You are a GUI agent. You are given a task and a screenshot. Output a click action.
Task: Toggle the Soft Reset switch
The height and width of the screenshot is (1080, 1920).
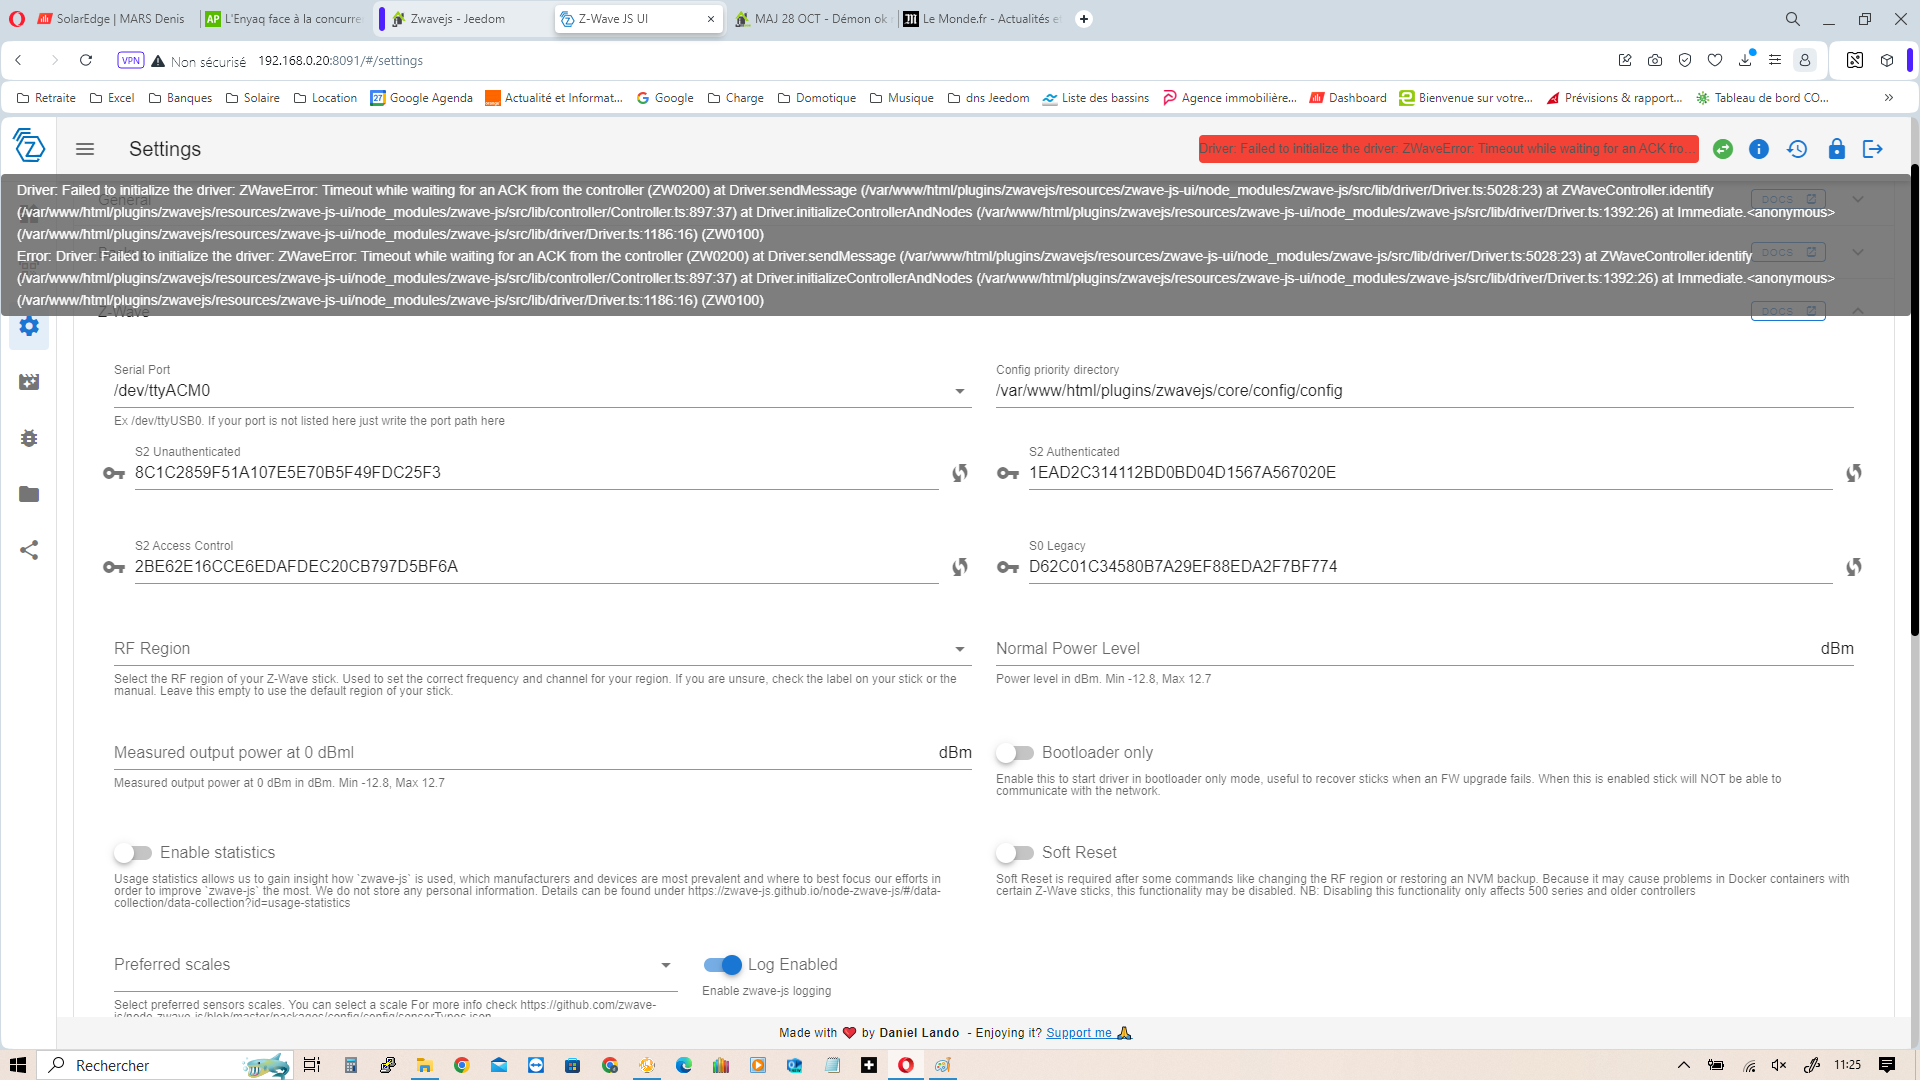coord(1015,853)
